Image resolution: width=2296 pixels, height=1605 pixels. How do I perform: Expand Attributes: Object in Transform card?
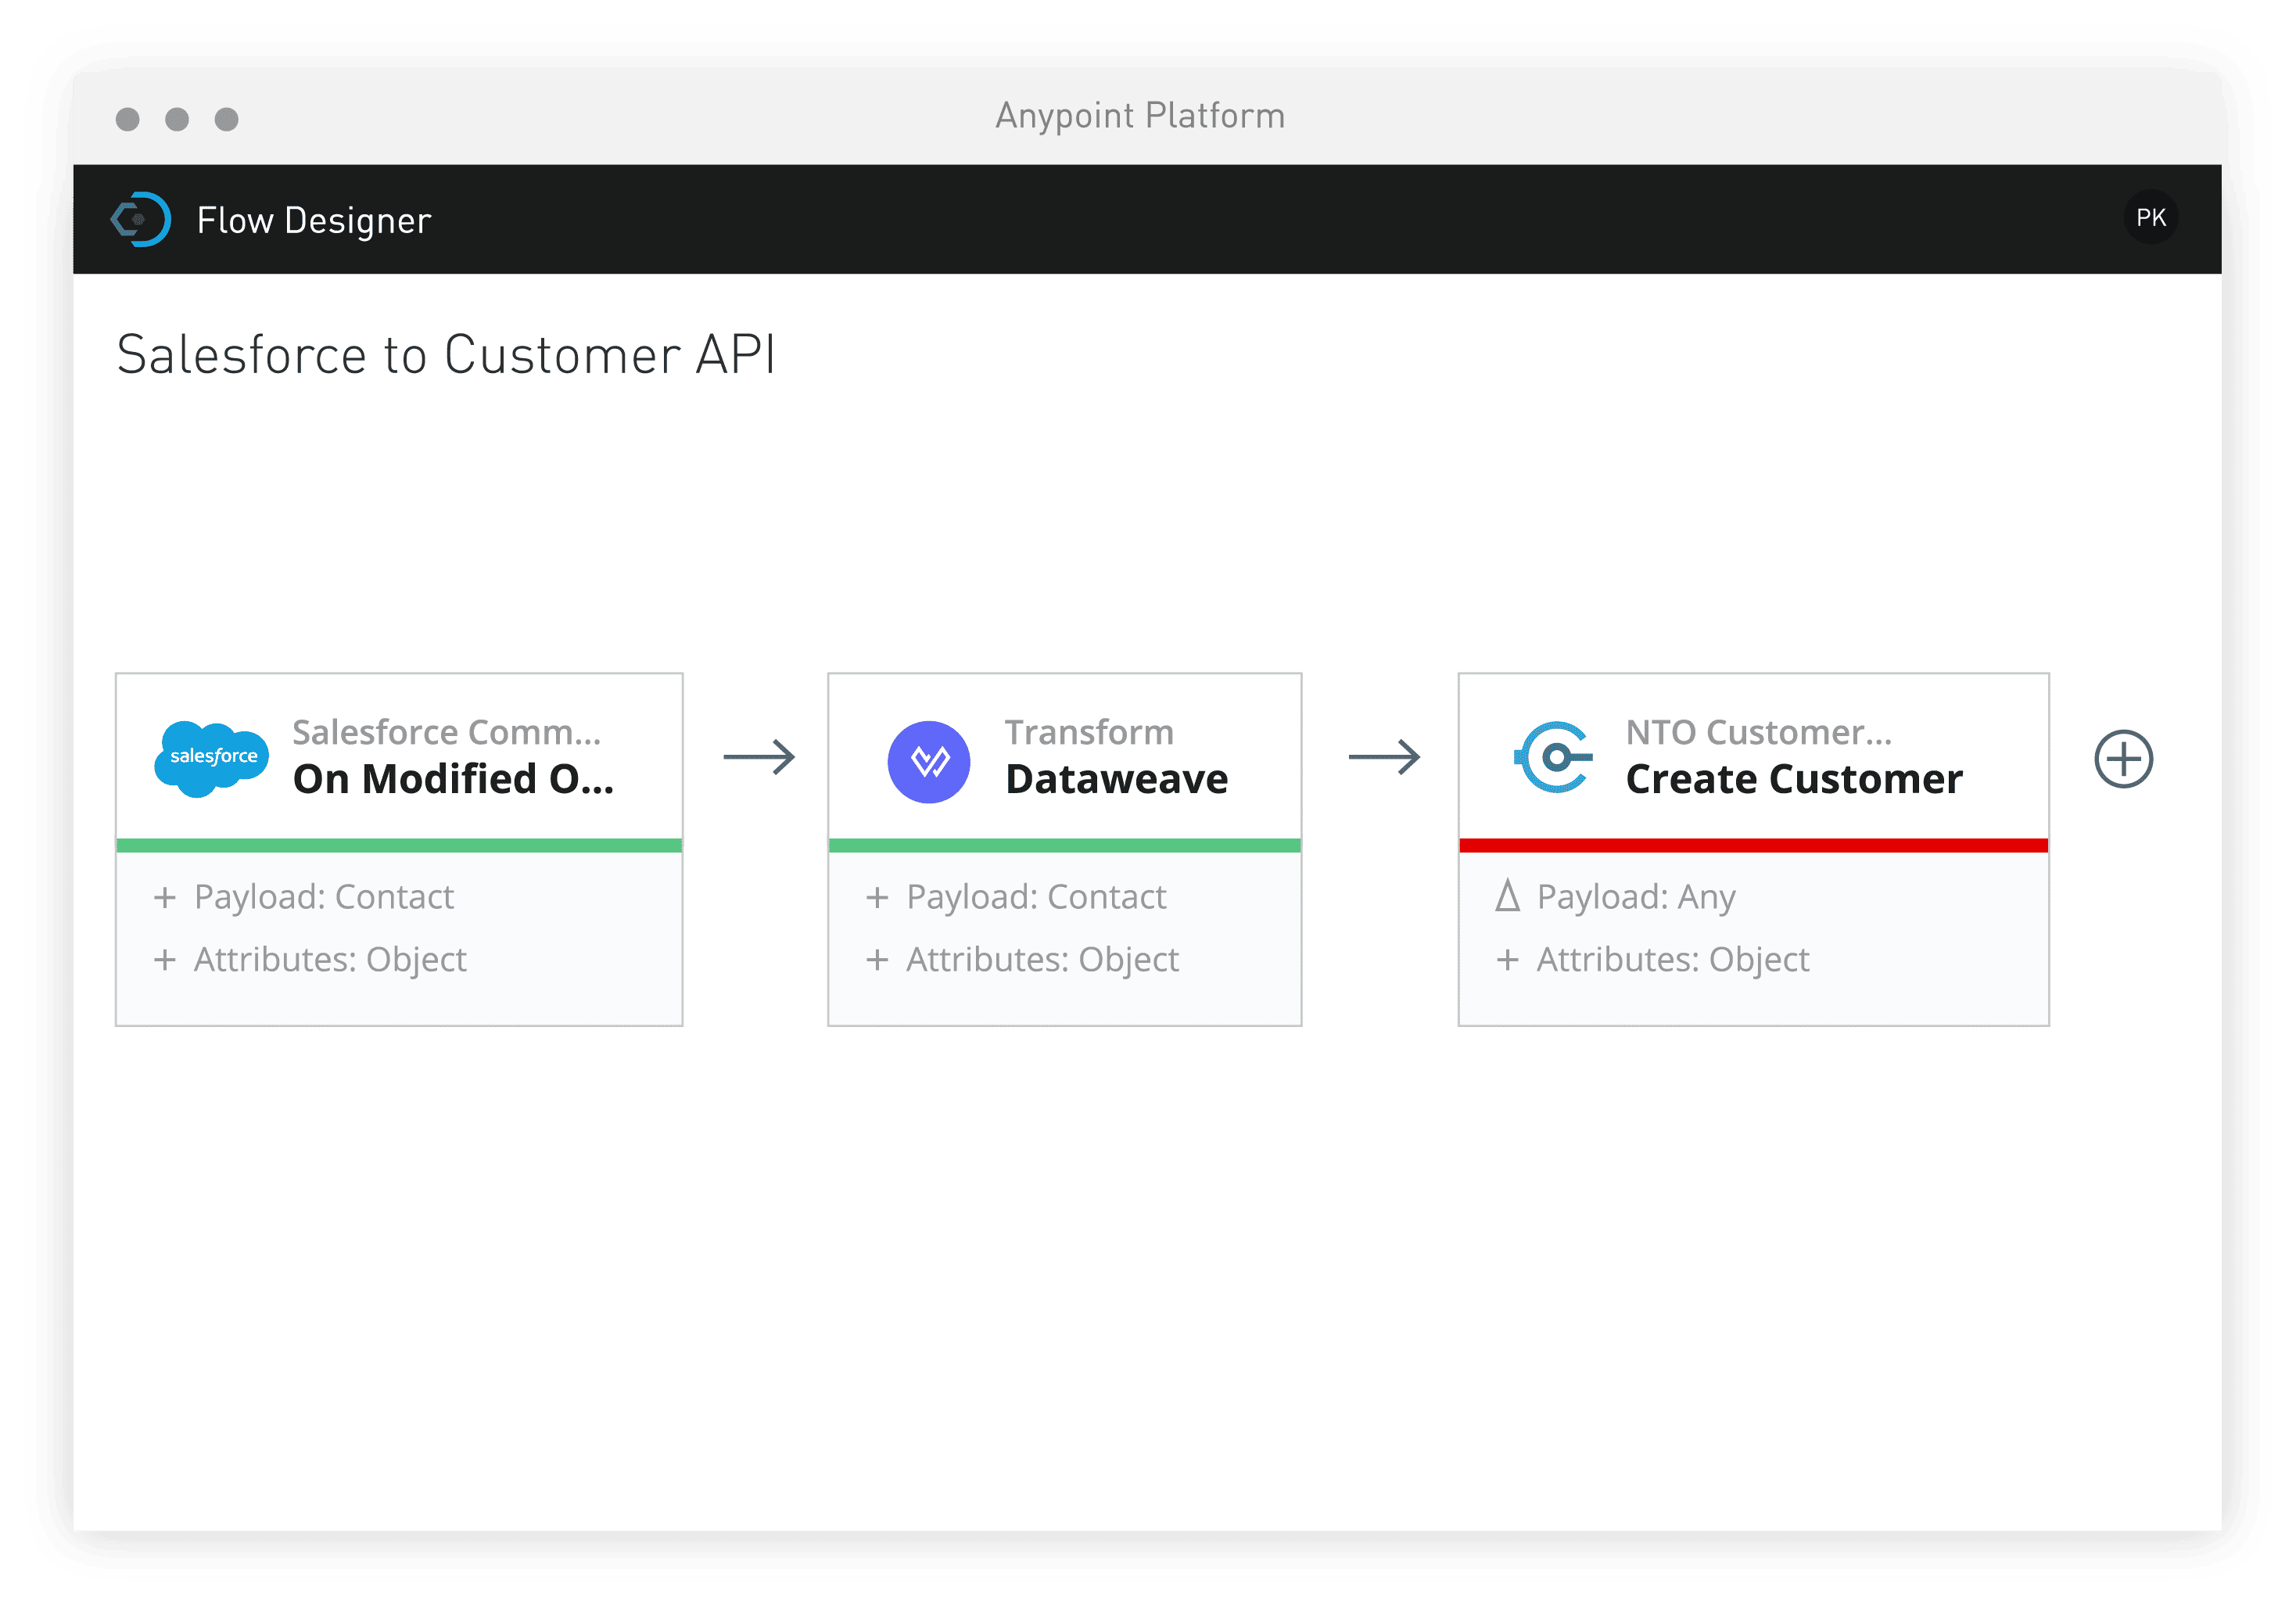coord(877,960)
